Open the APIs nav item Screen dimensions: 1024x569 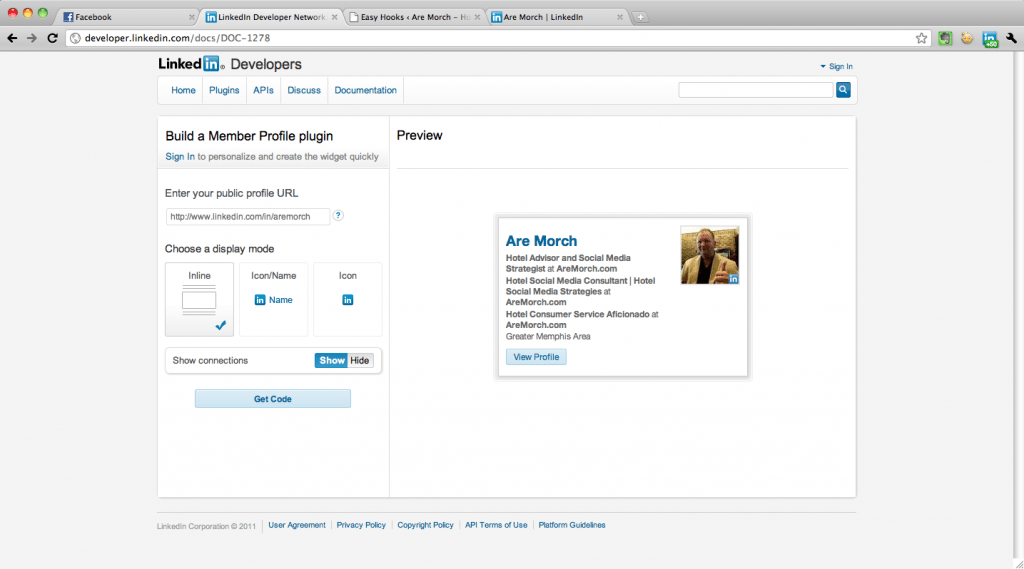click(263, 90)
